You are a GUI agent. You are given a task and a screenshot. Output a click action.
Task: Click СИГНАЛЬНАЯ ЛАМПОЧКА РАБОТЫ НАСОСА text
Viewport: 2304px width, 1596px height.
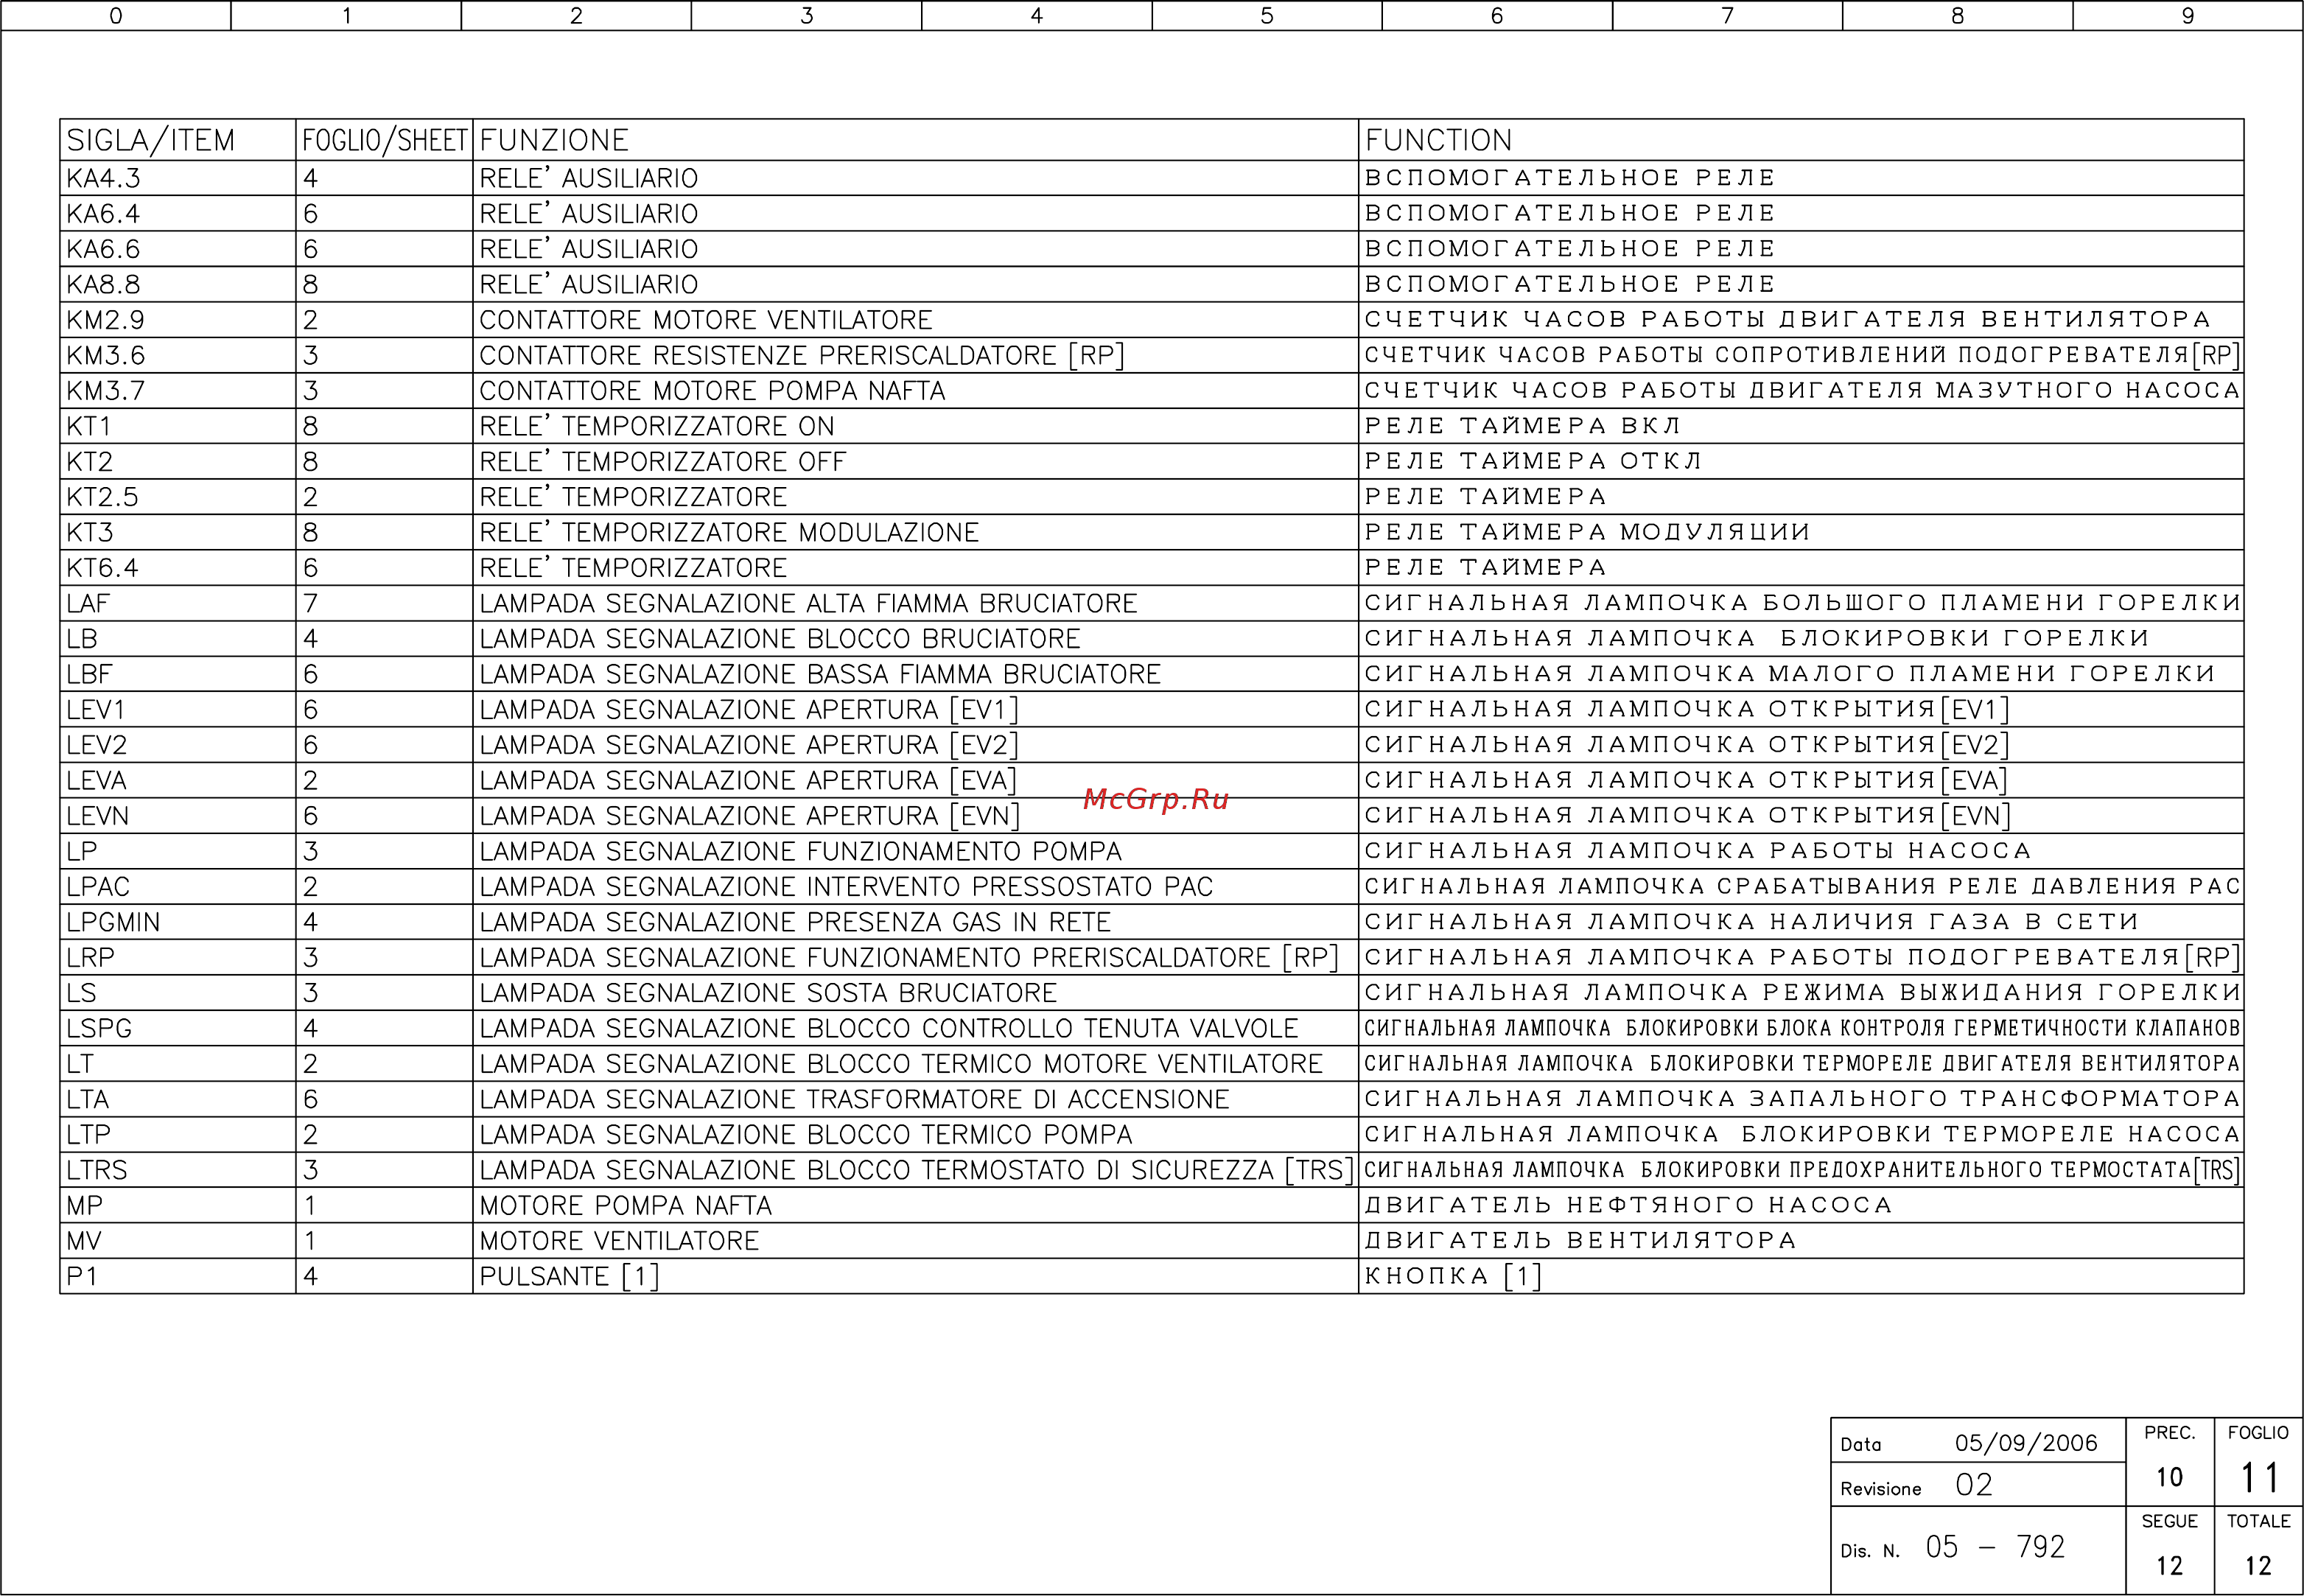point(1698,851)
